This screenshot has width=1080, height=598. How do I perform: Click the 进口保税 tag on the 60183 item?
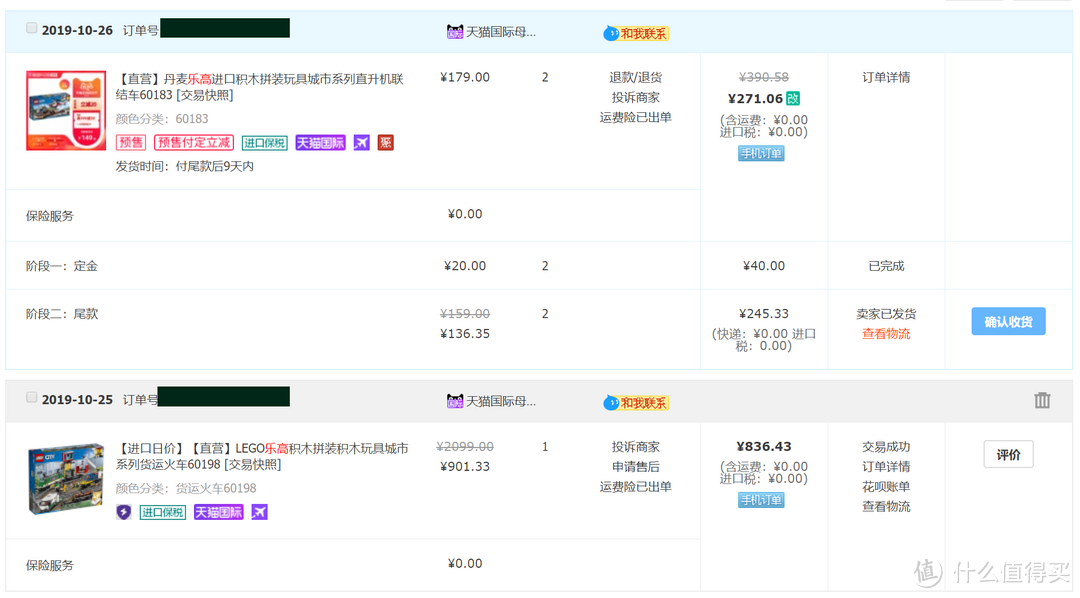click(264, 143)
